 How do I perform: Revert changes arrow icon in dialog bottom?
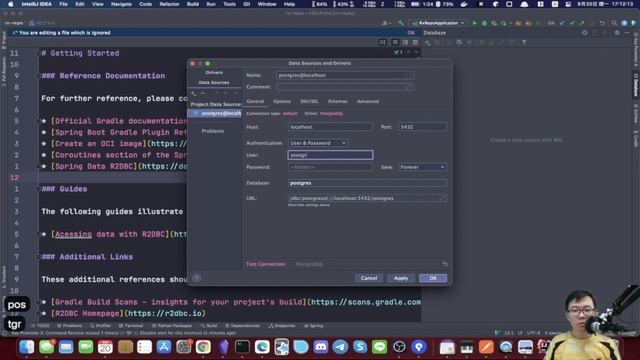click(x=445, y=264)
